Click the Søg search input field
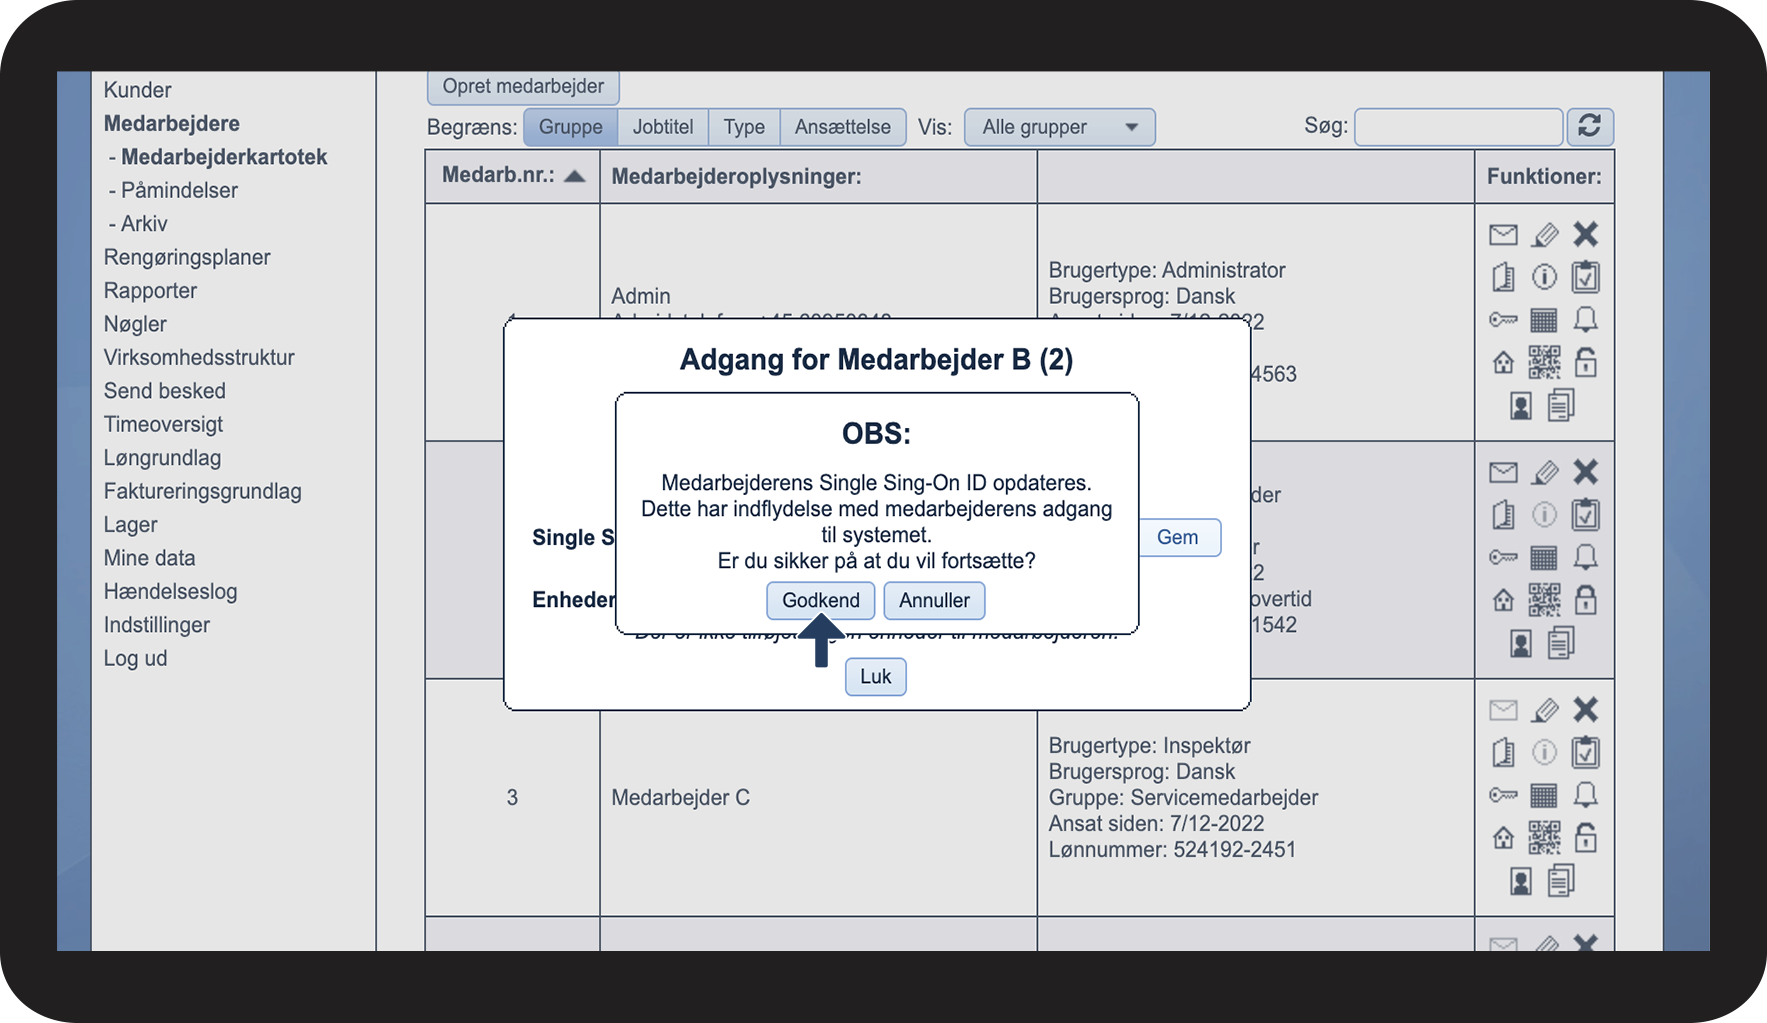The width and height of the screenshot is (1767, 1023). click(x=1458, y=127)
